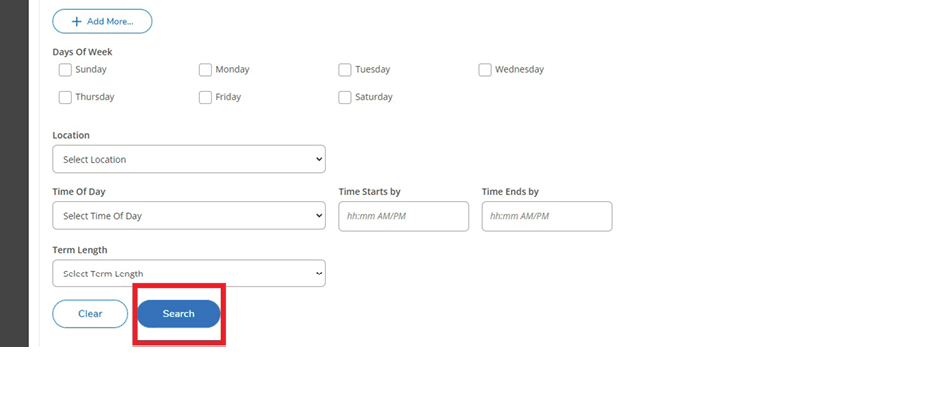Screen dimensions: 951x407
Task: Click the Time Of Day dropdown arrow
Action: coord(319,216)
